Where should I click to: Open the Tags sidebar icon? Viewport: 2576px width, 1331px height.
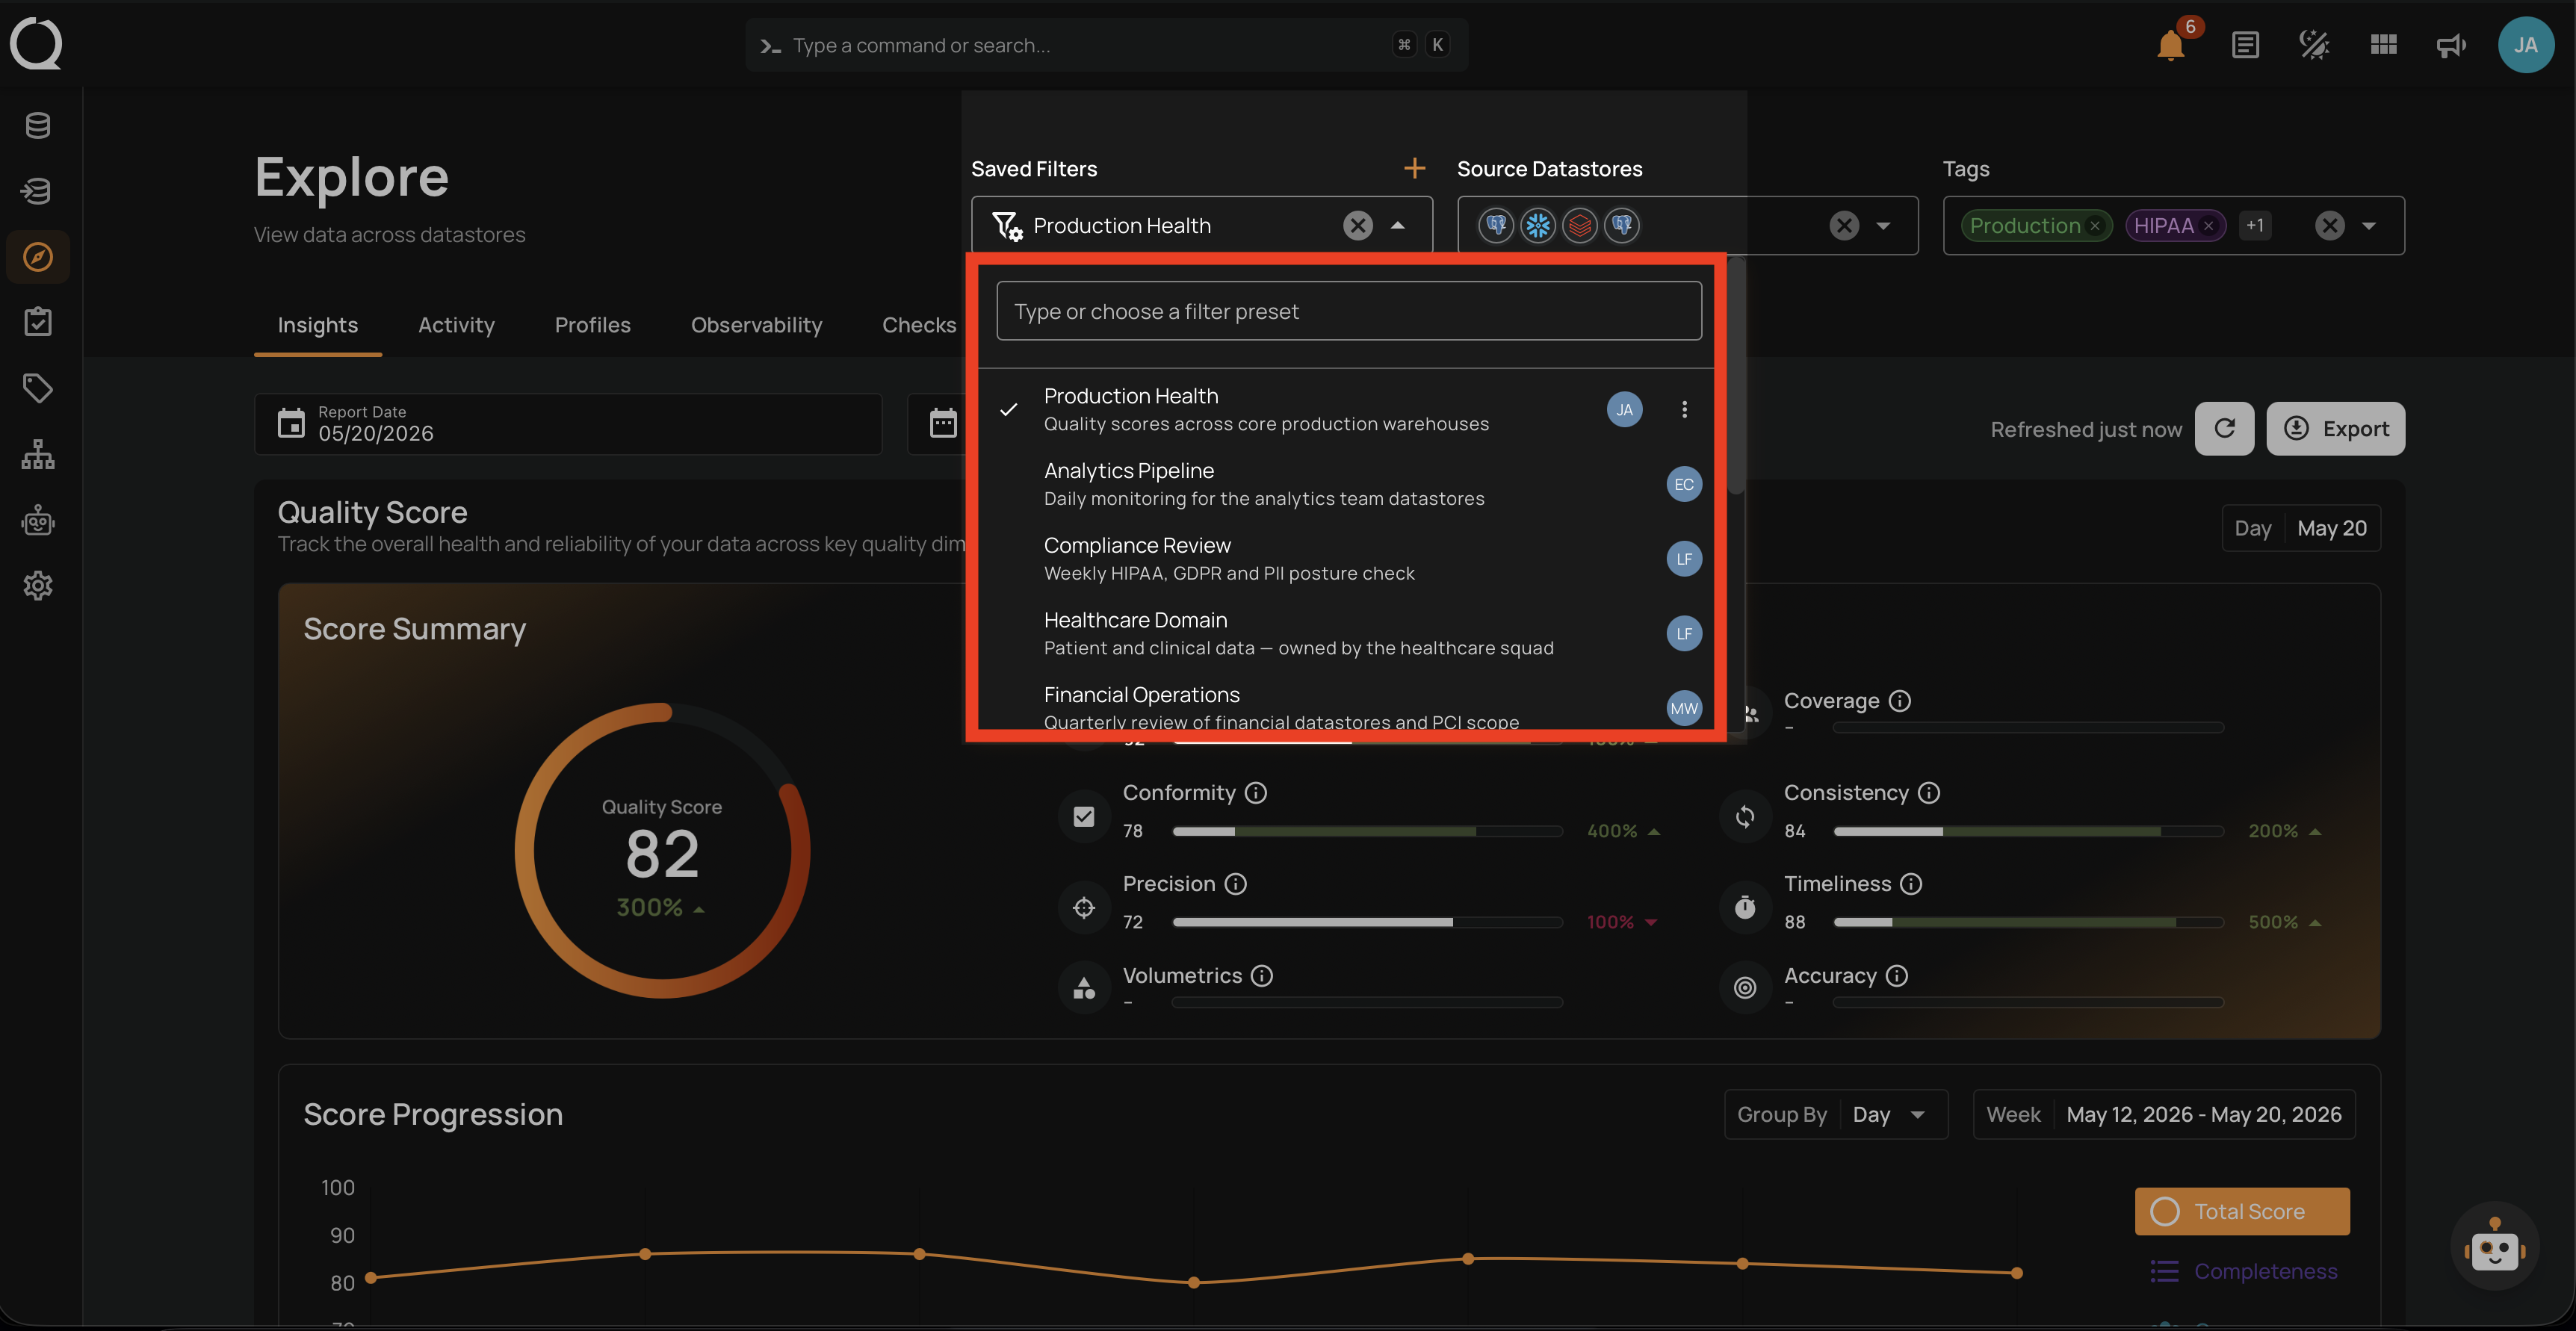[x=38, y=388]
